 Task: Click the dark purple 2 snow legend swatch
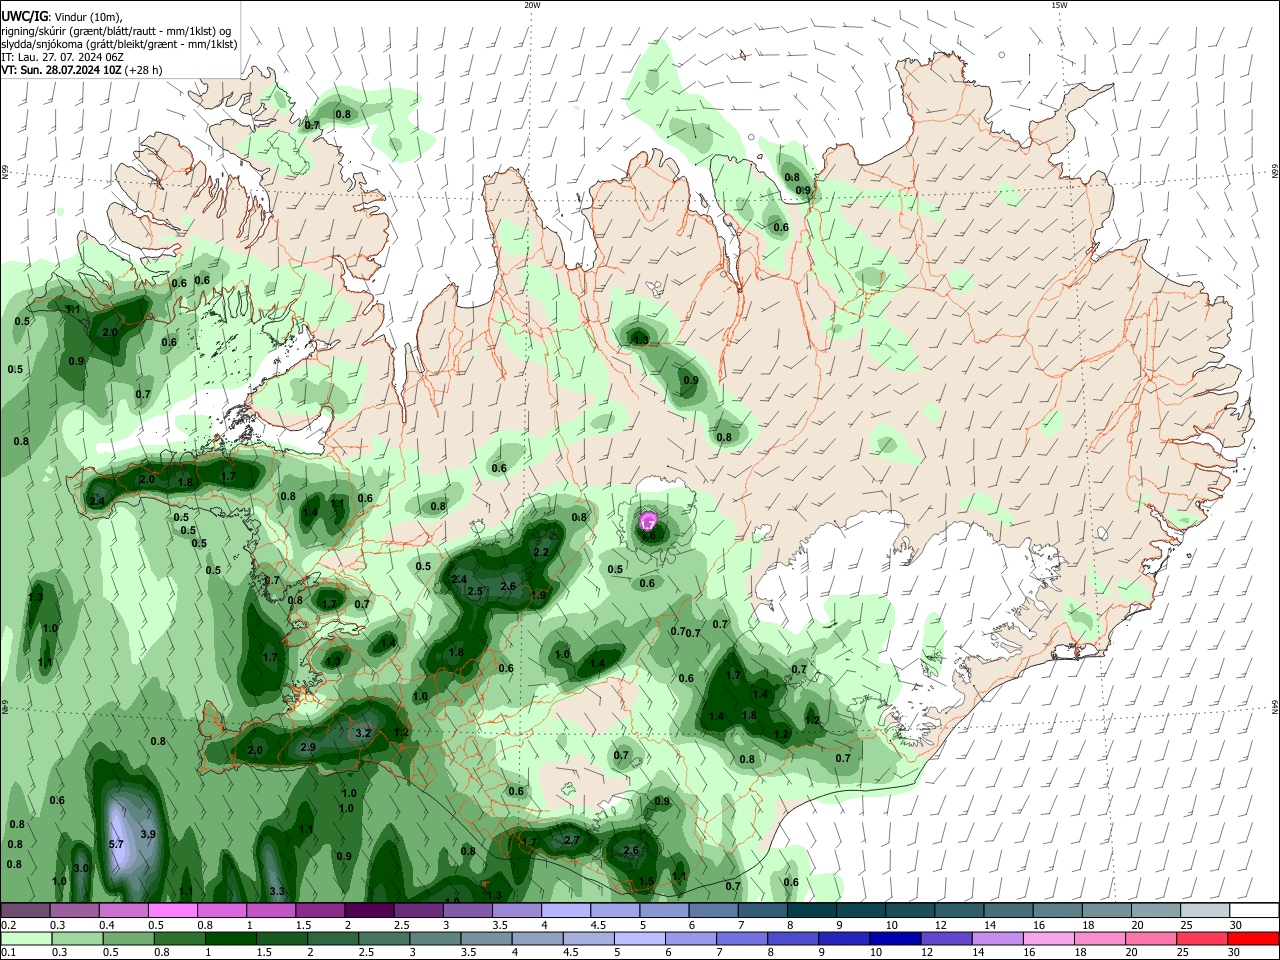[x=369, y=911]
